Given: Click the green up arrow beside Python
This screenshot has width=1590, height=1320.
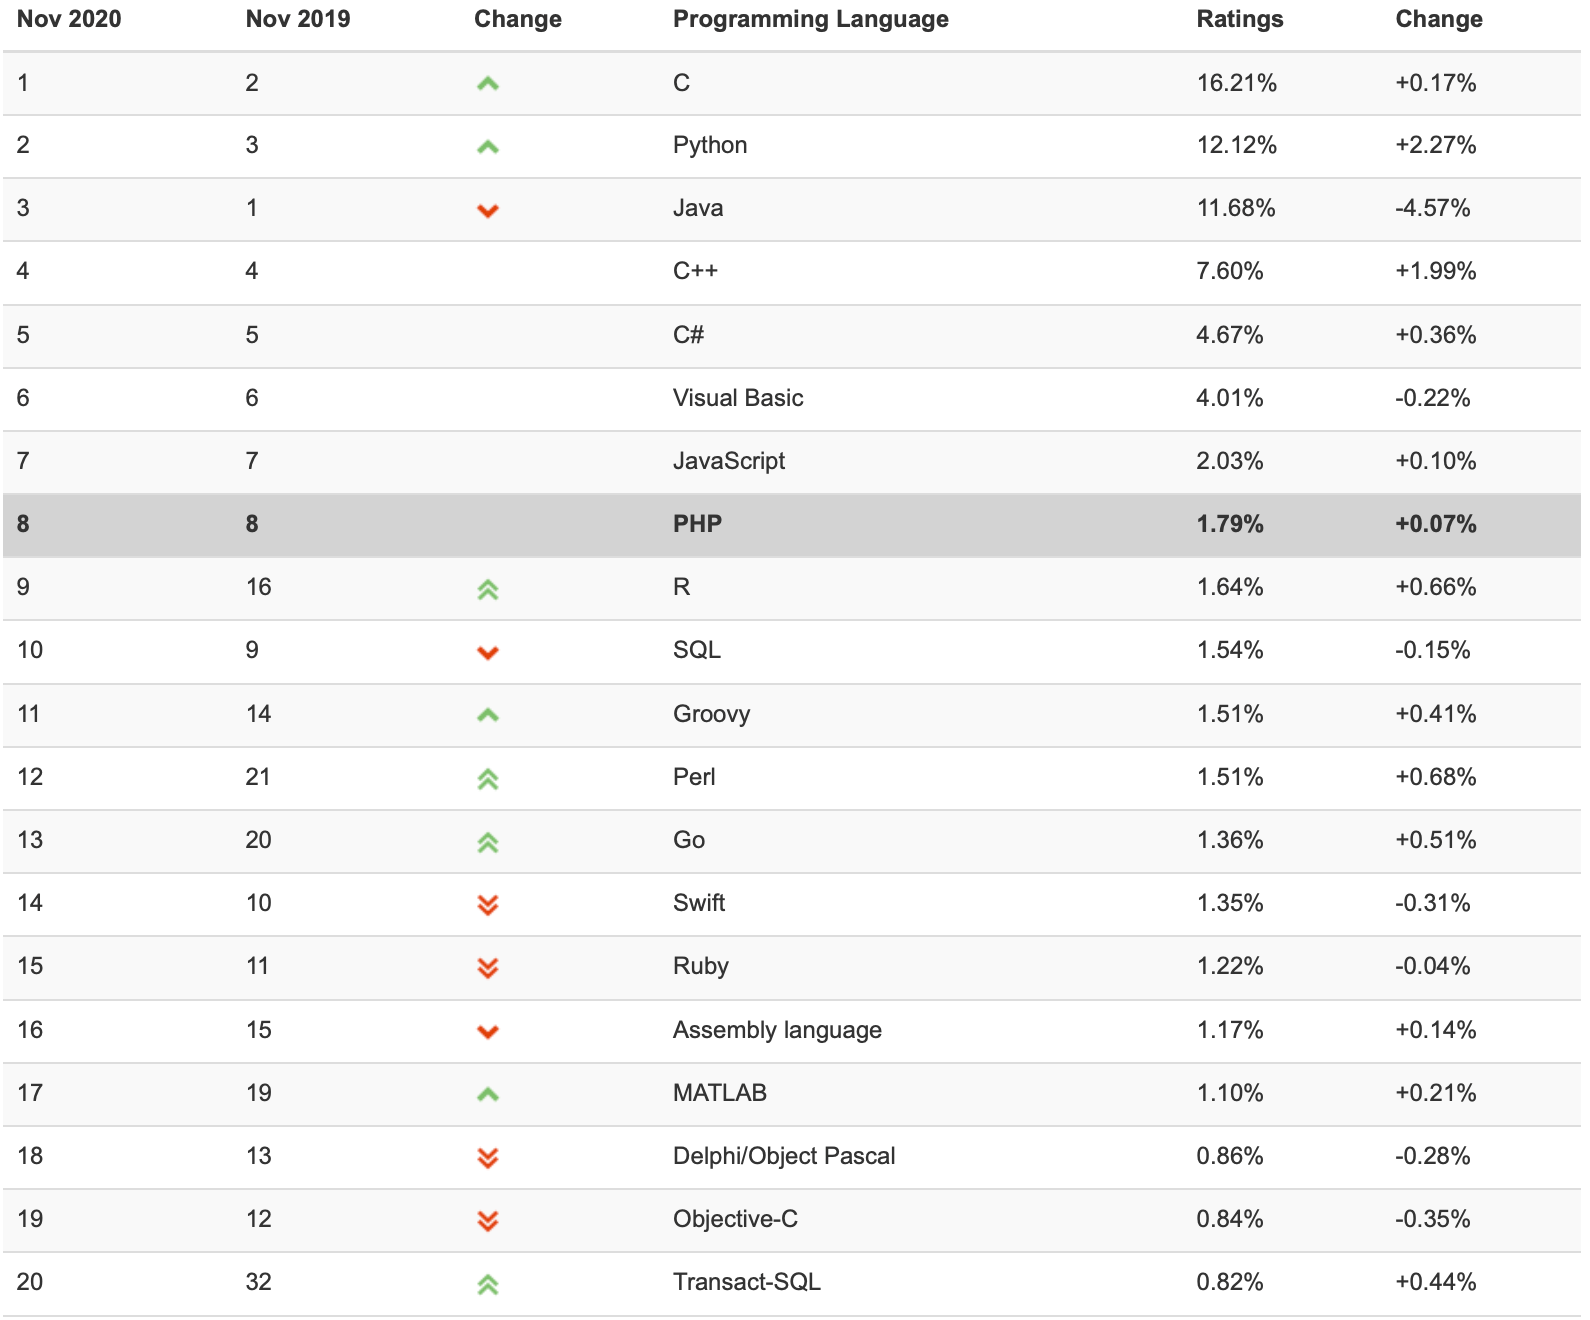Looking at the screenshot, I should (x=488, y=147).
